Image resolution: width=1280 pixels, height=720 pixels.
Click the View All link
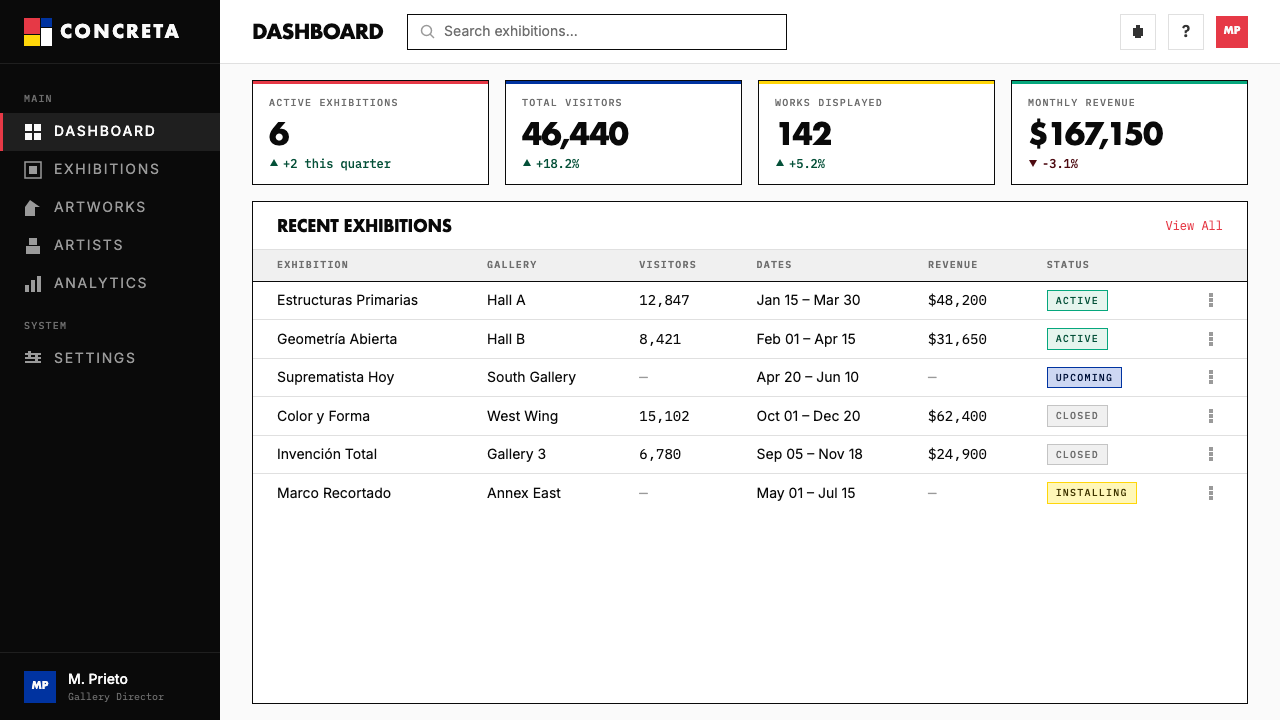pyautogui.click(x=1194, y=226)
